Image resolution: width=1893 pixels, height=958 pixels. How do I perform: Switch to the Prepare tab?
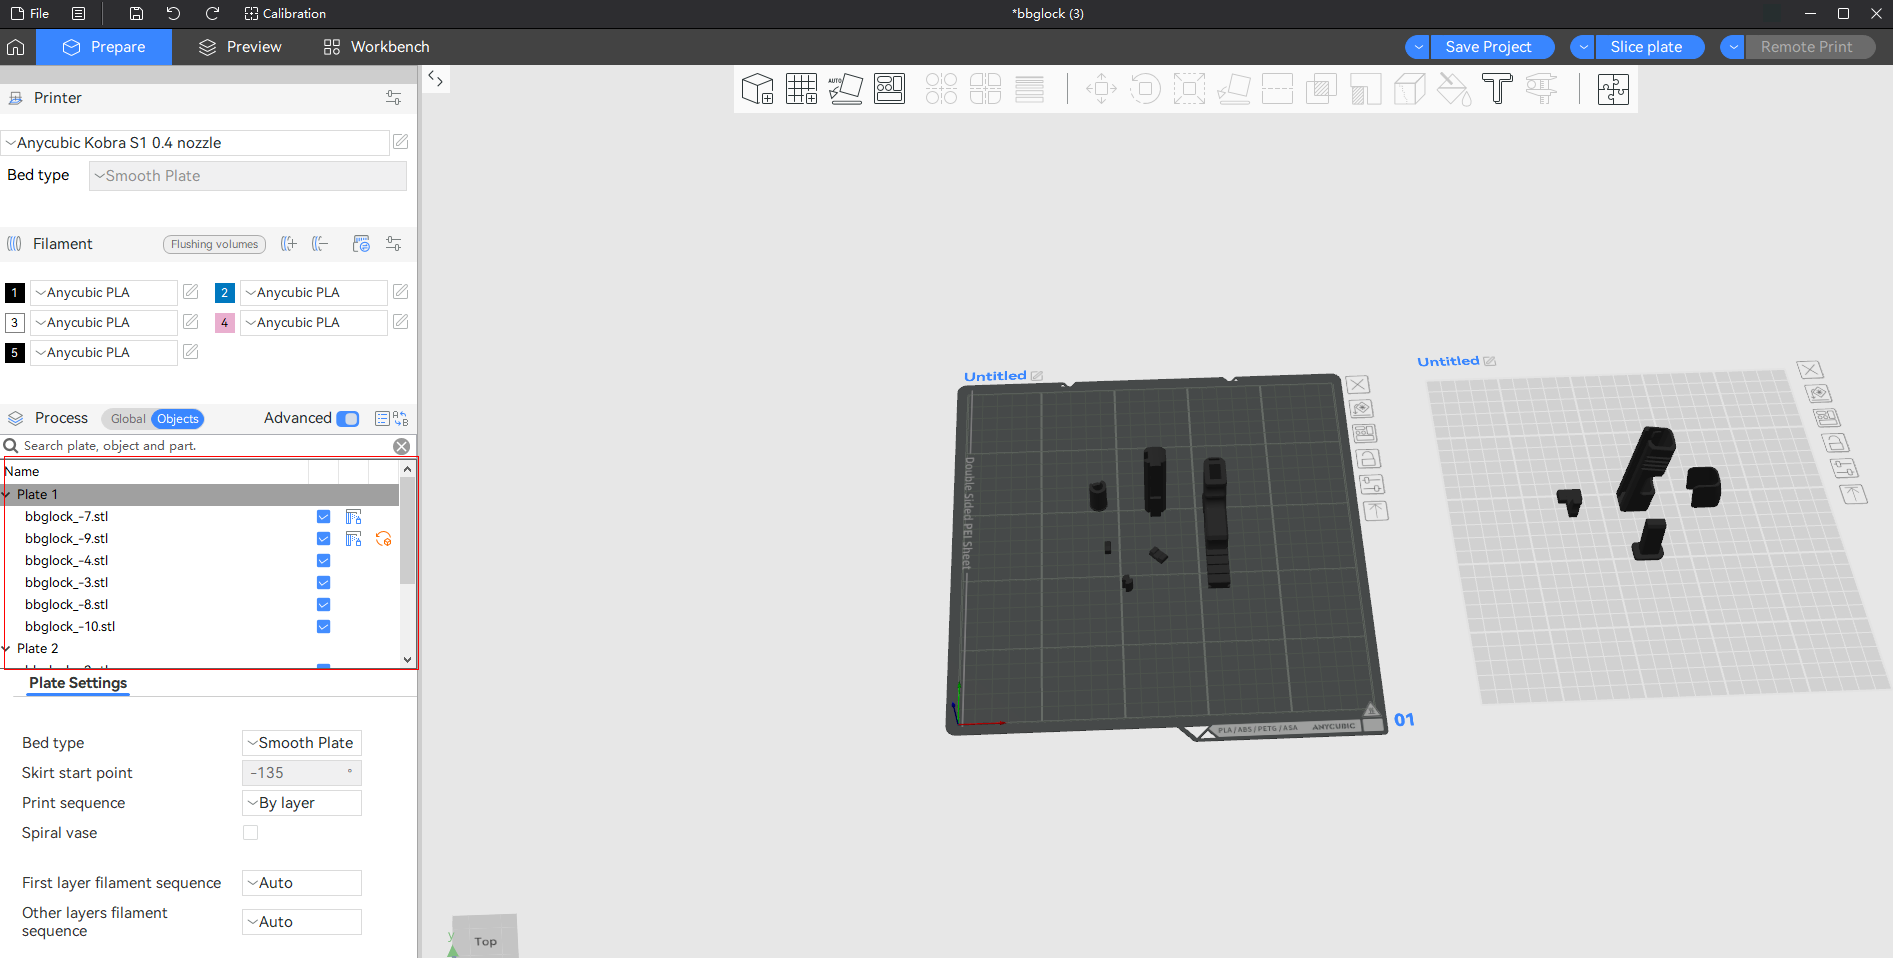point(104,47)
